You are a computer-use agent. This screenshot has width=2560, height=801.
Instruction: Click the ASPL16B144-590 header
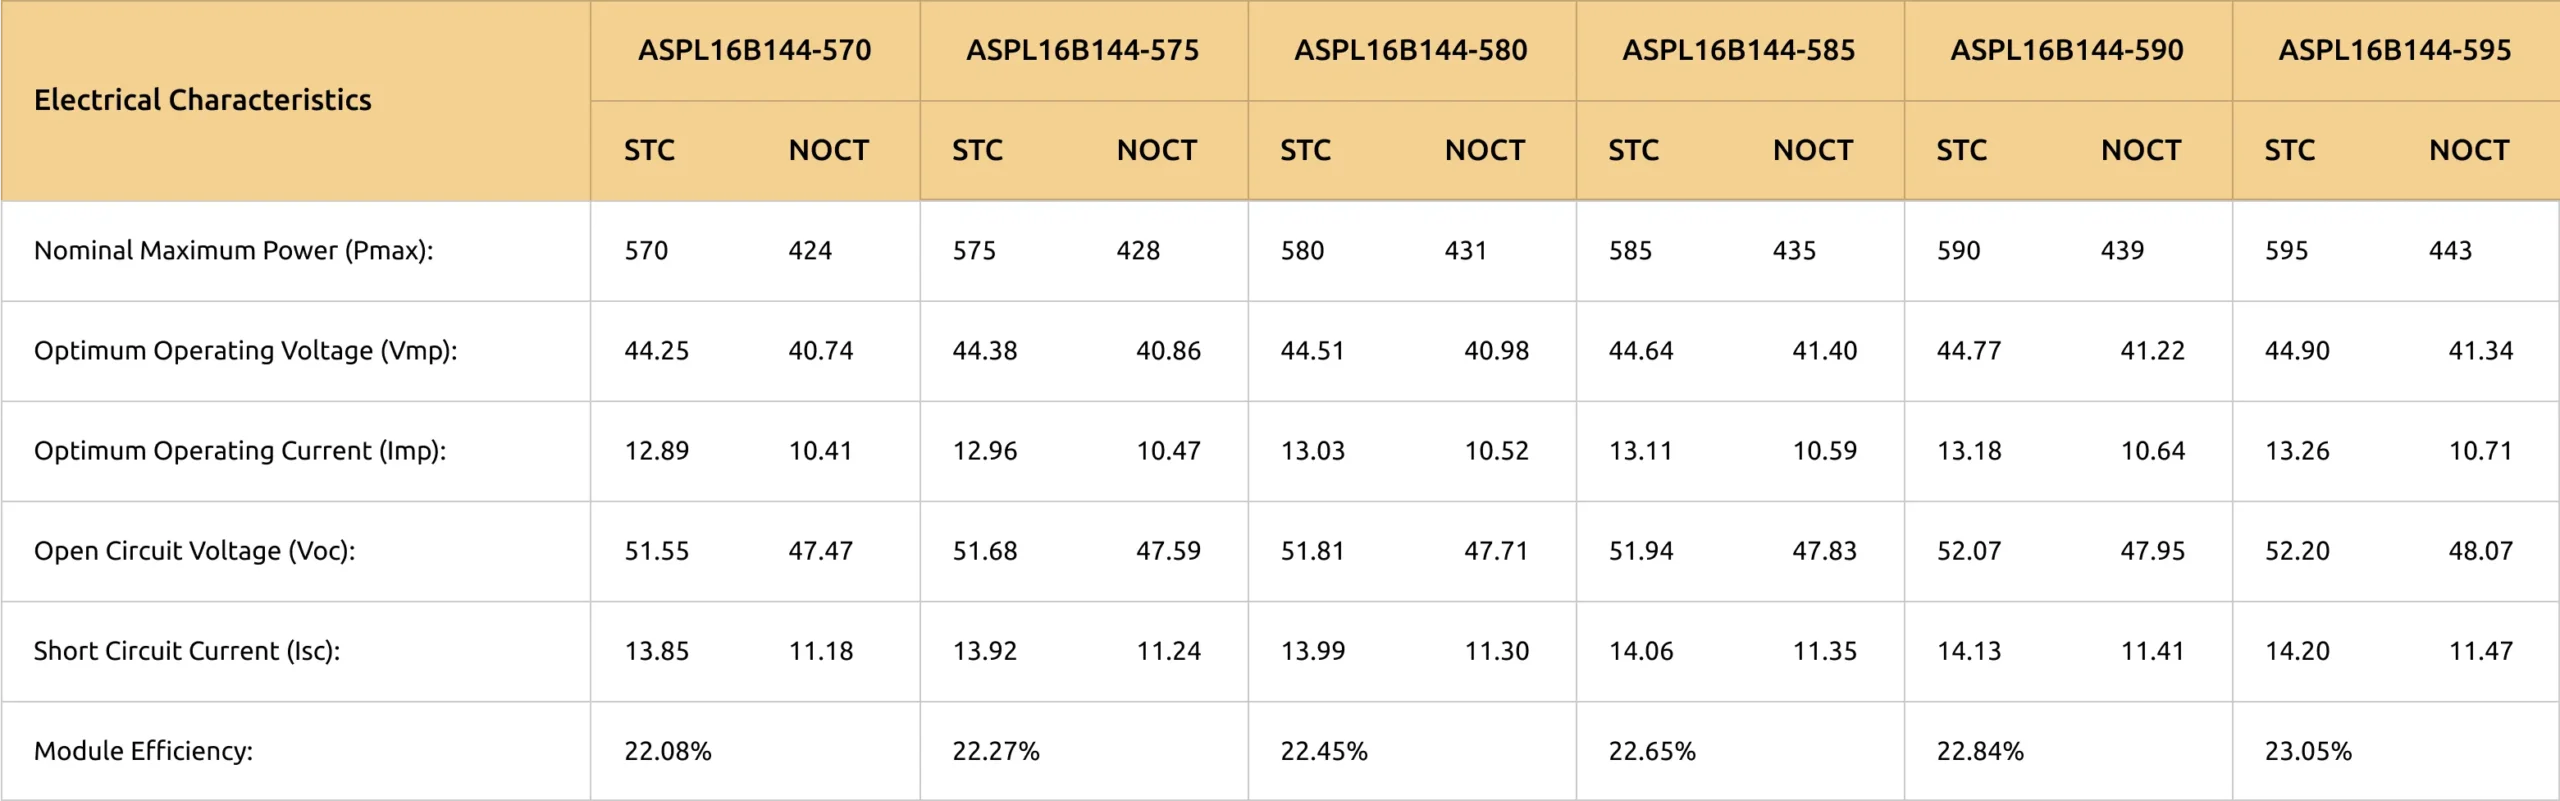(2067, 50)
